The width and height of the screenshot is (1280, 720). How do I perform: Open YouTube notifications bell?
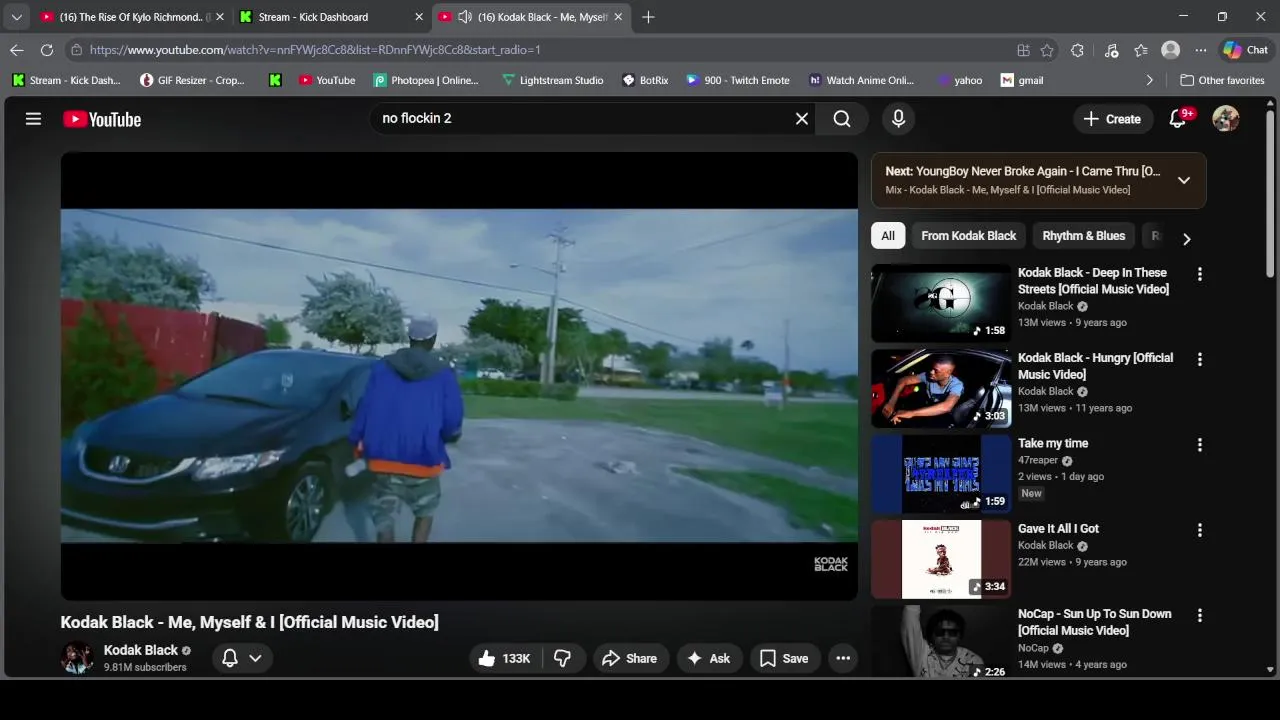(1178, 119)
